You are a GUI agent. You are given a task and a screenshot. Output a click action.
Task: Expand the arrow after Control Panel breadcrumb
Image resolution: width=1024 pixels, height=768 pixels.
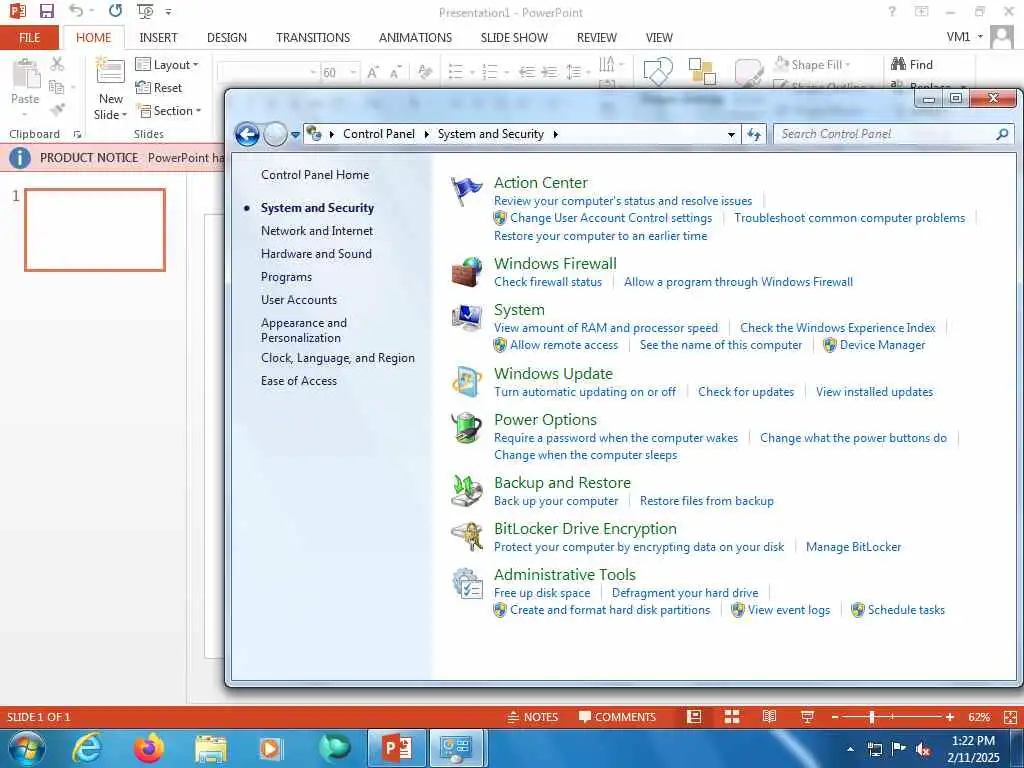[426, 134]
